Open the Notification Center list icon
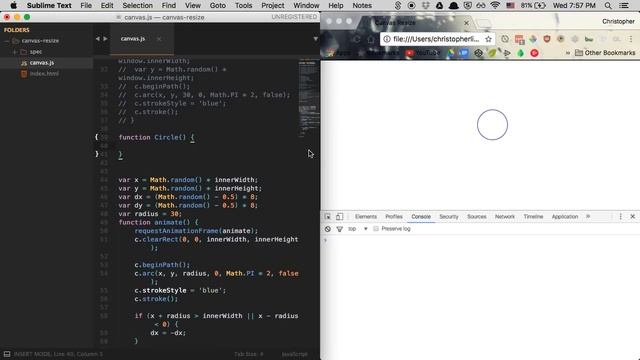The height and width of the screenshot is (360, 640). tap(624, 5)
